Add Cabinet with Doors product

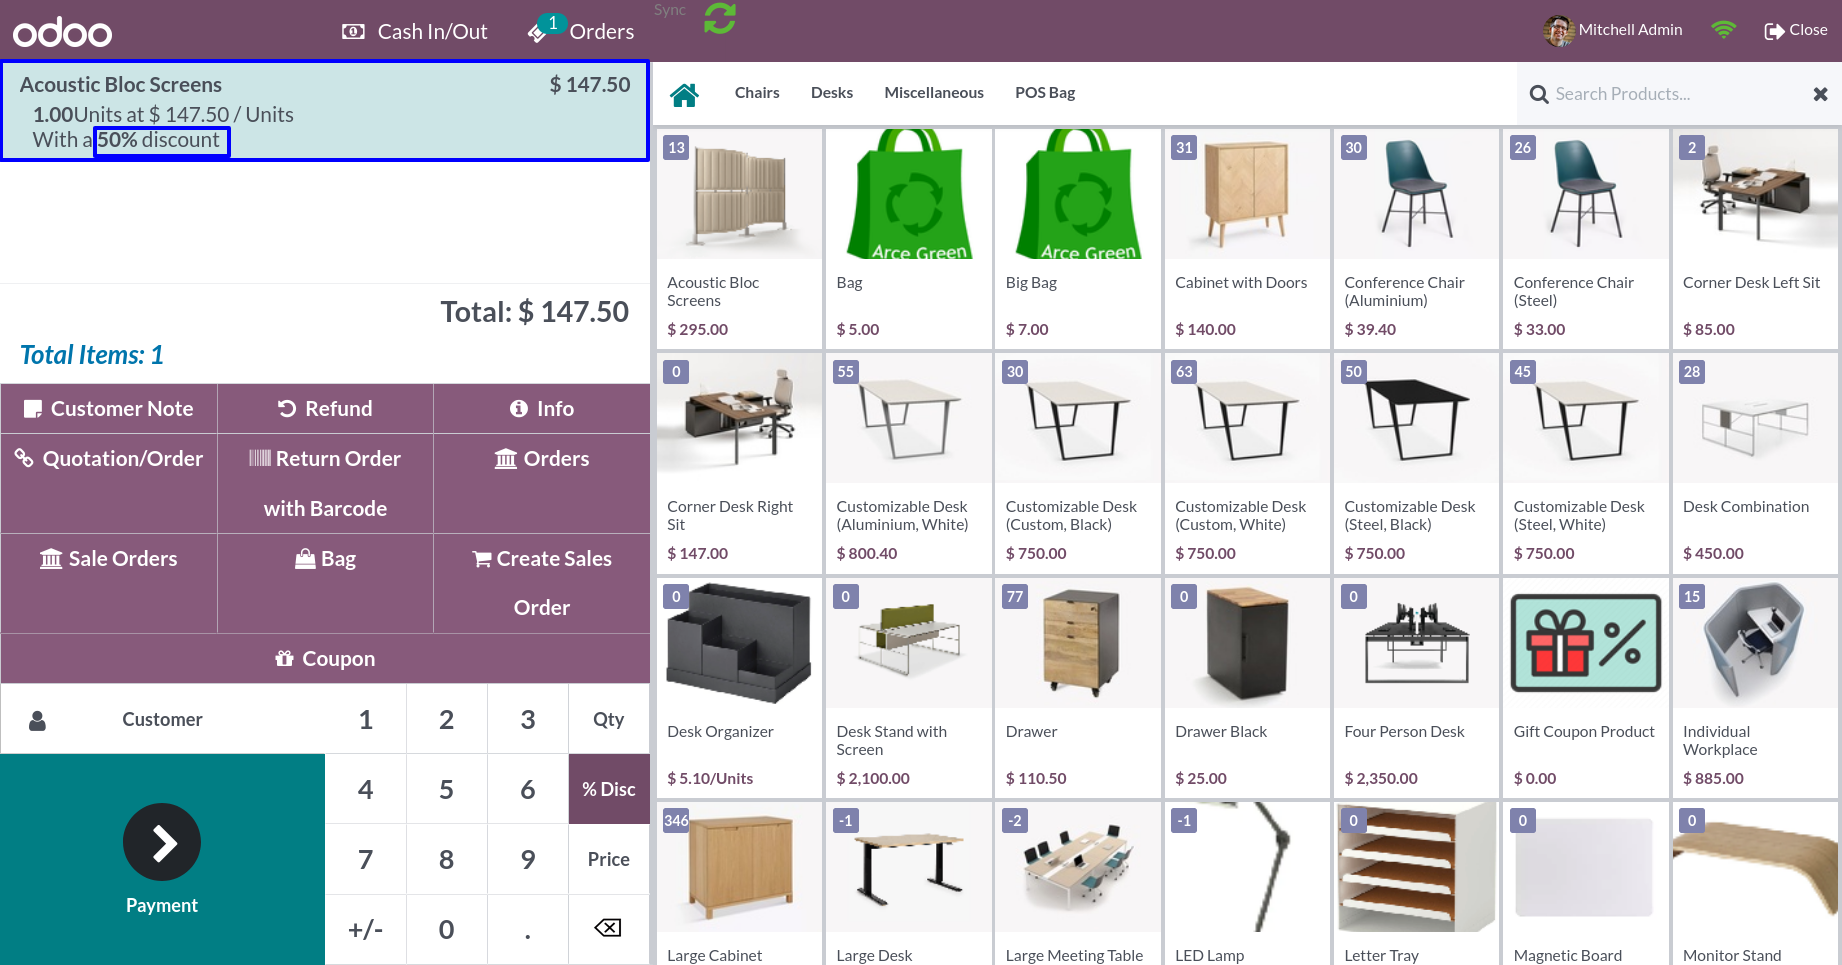[x=1247, y=238]
